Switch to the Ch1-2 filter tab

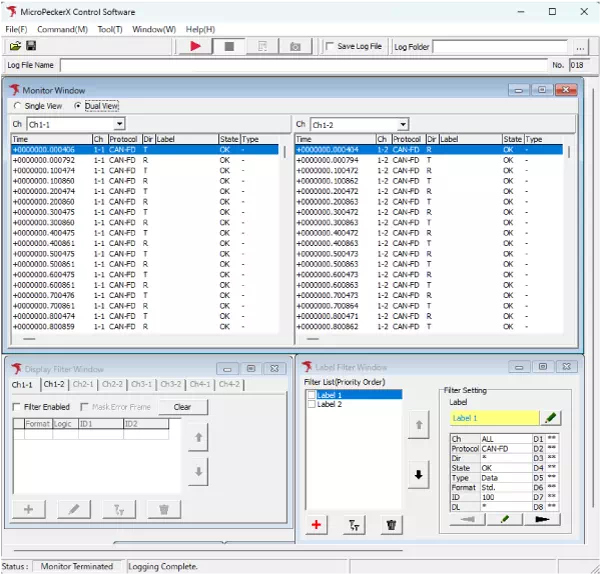pos(54,384)
